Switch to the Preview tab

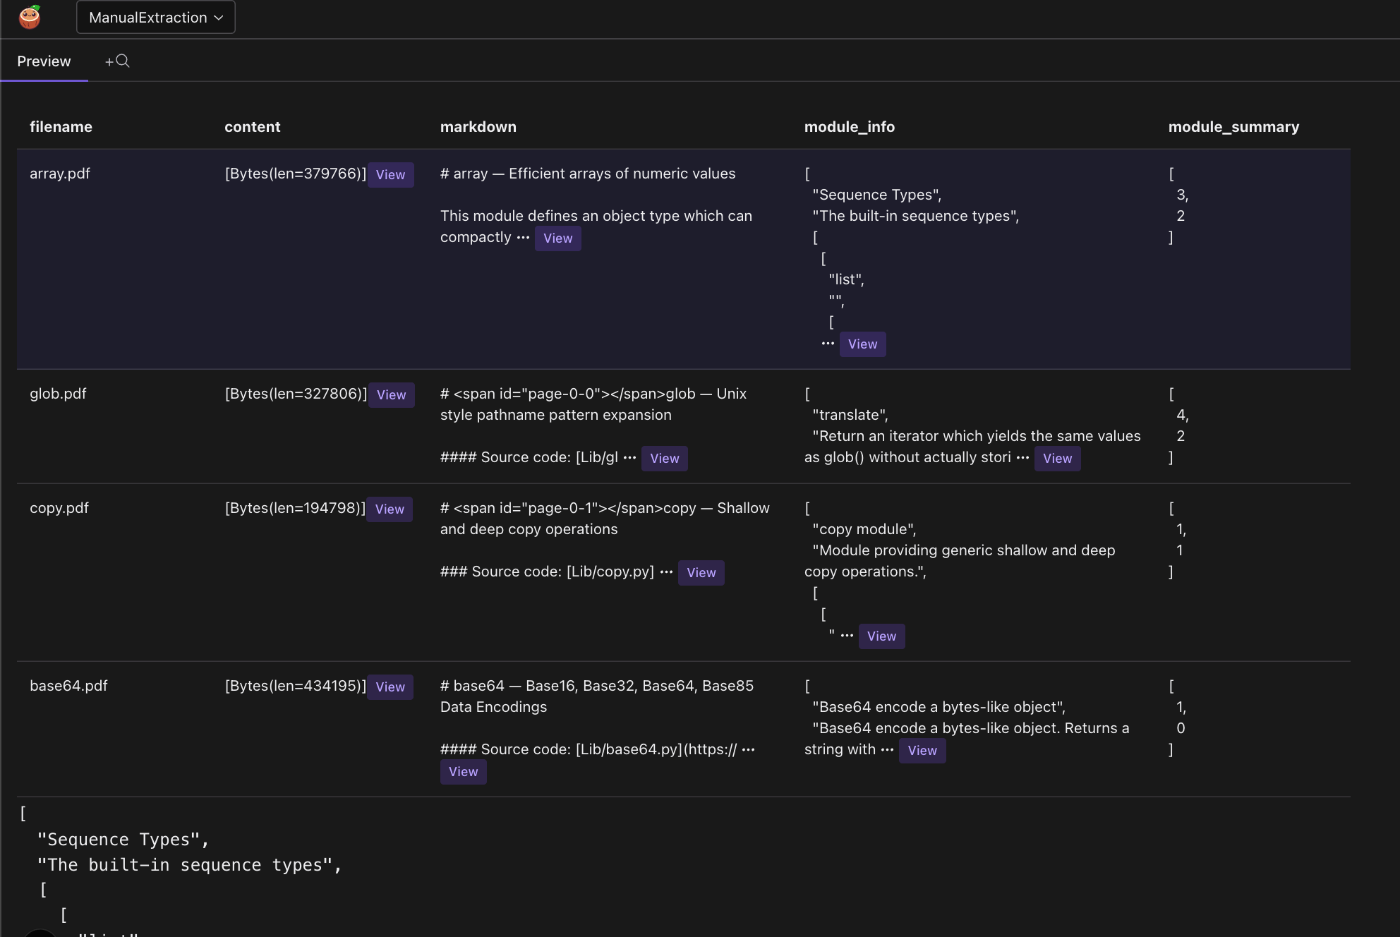point(44,61)
